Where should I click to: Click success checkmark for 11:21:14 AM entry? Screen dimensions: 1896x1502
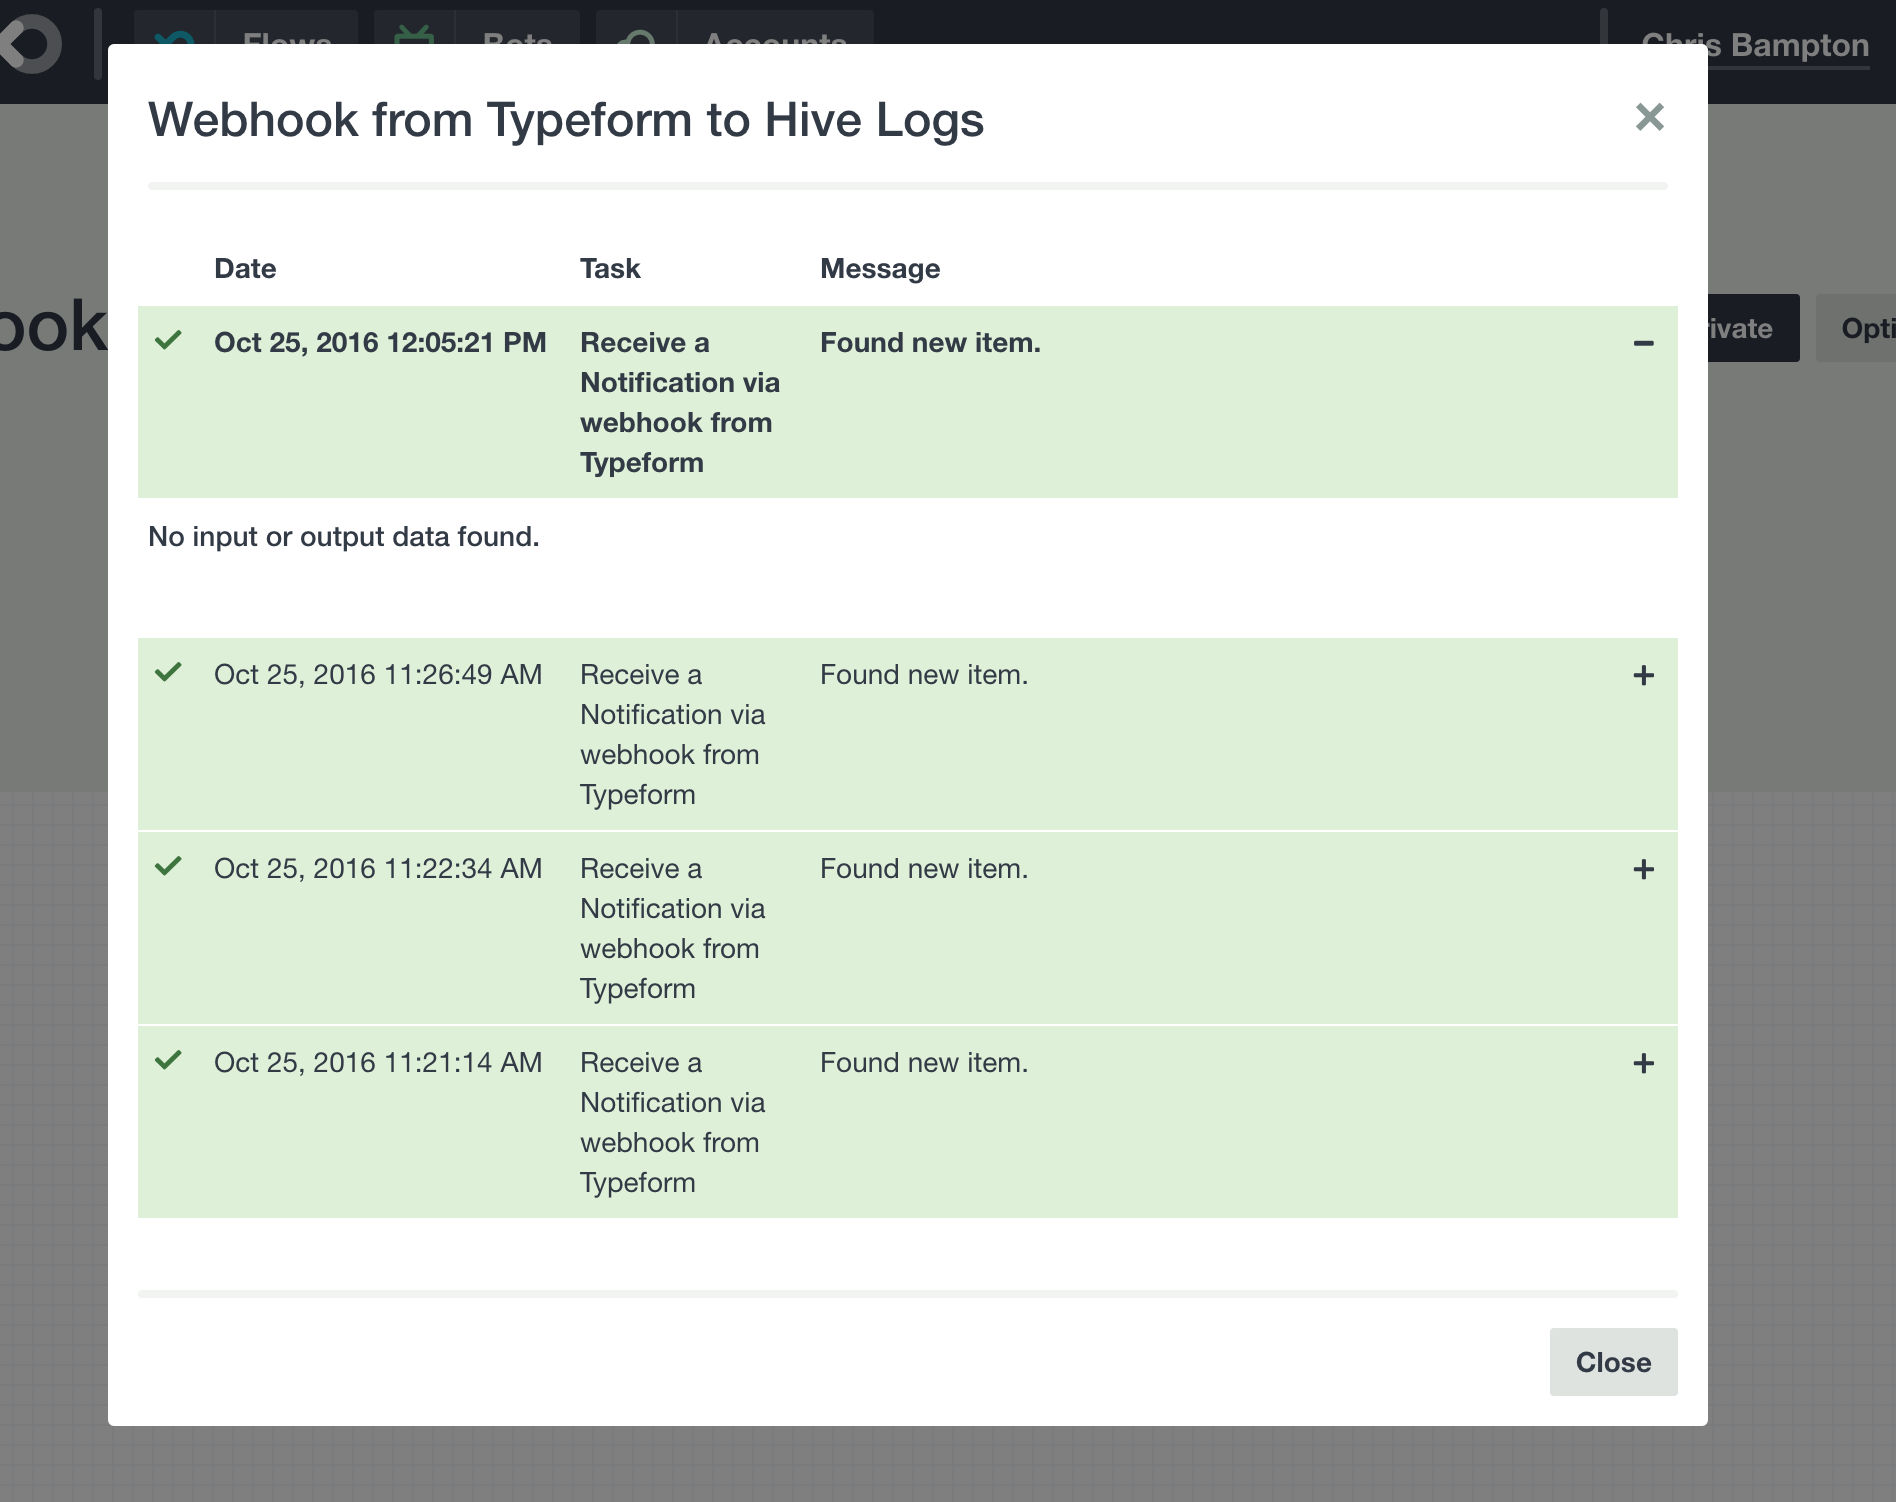click(x=168, y=1060)
